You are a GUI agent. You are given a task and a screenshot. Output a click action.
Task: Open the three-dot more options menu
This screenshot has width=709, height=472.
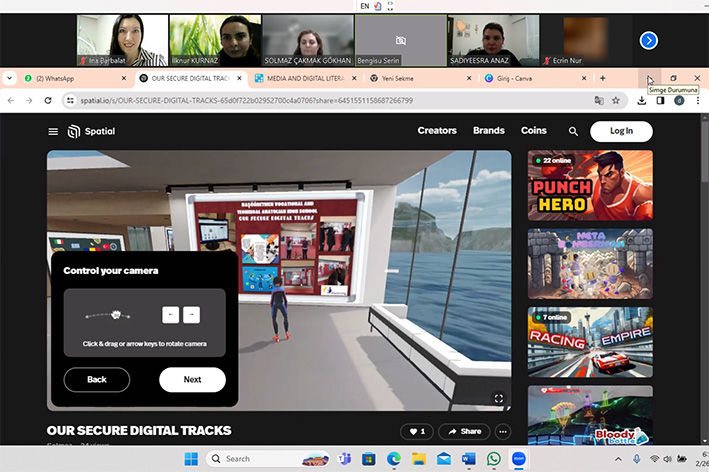[x=503, y=431]
